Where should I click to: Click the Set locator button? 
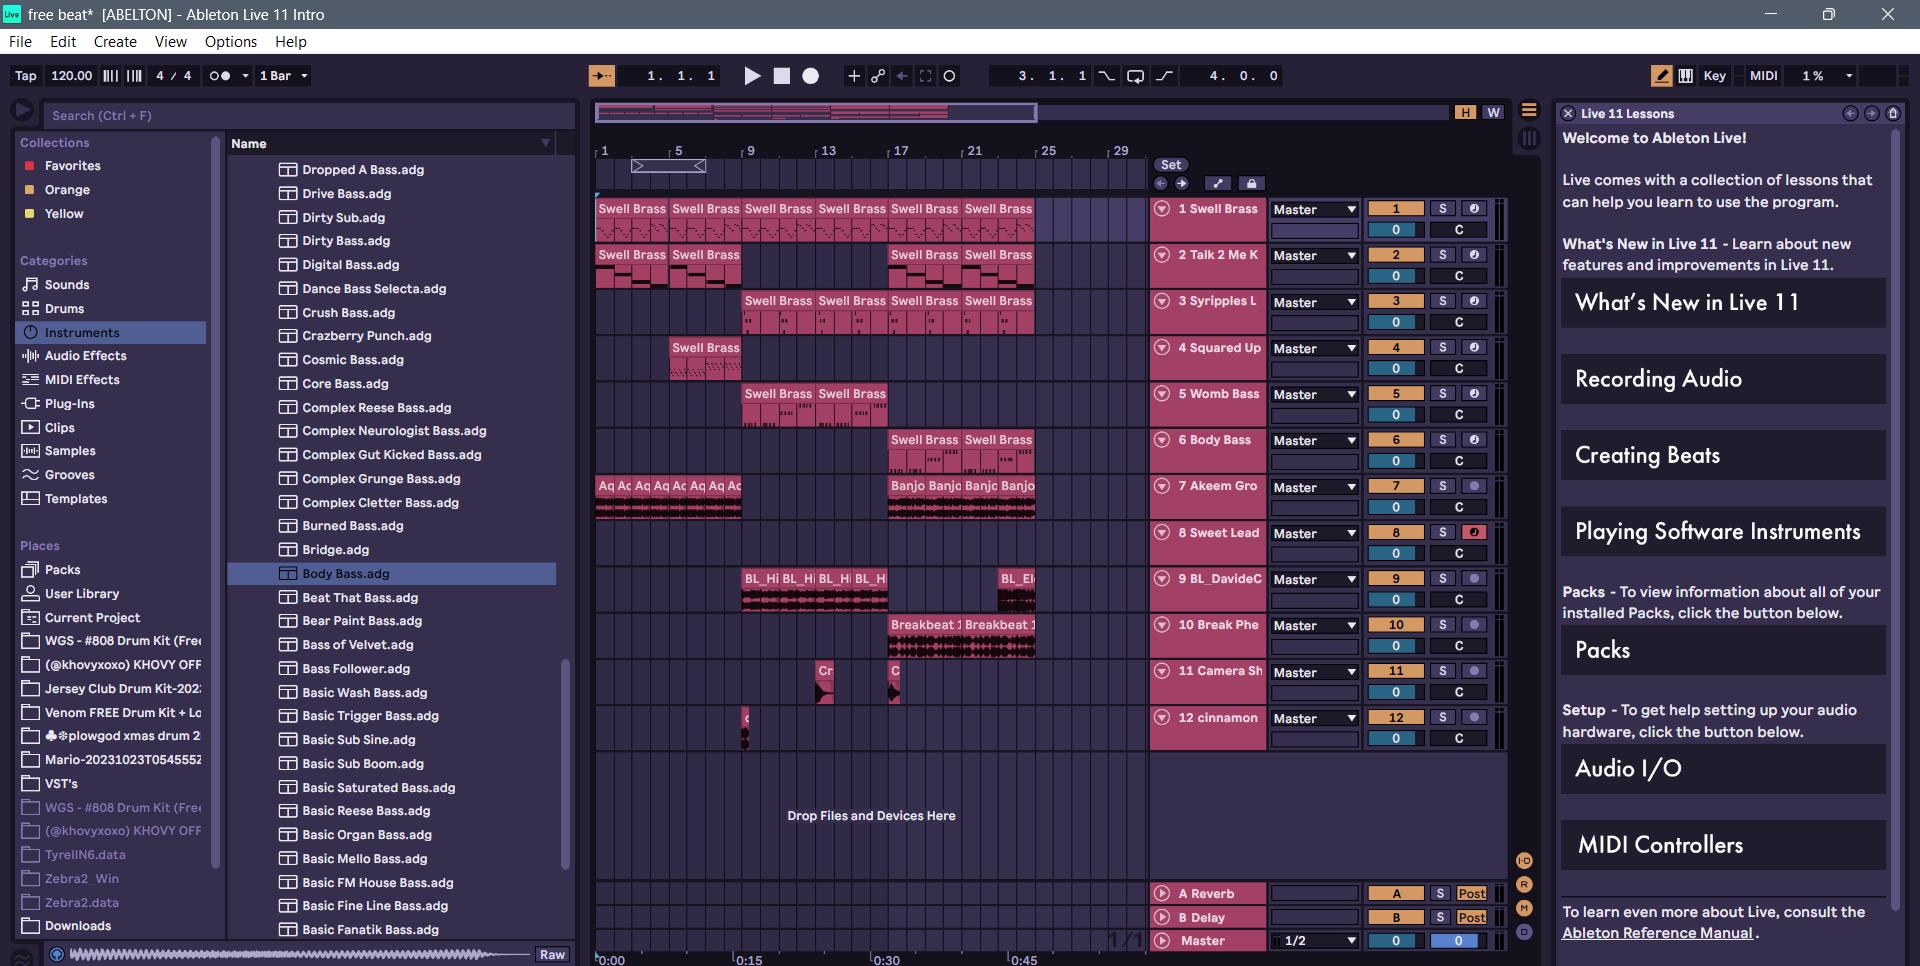[1171, 165]
